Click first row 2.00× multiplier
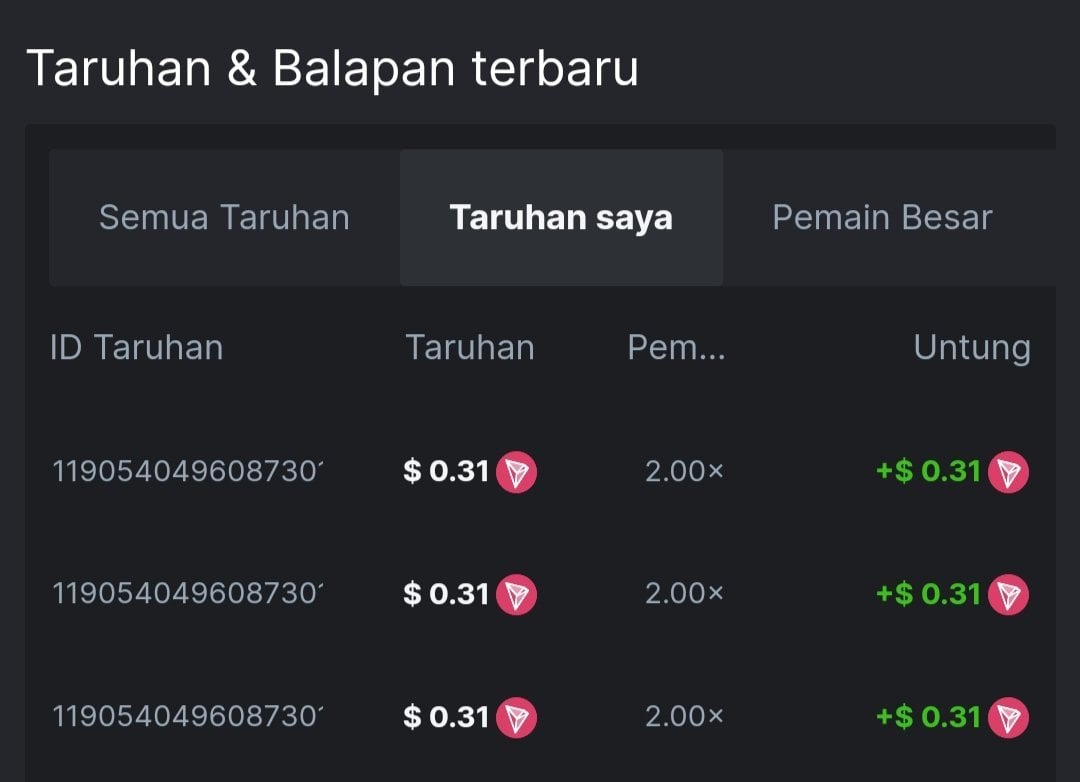1080x782 pixels. [684, 472]
